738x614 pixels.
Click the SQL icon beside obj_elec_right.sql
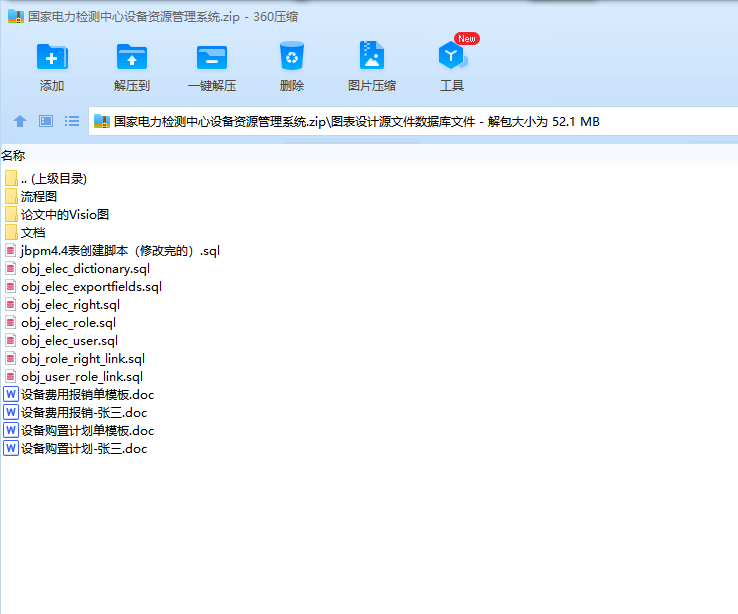10,304
